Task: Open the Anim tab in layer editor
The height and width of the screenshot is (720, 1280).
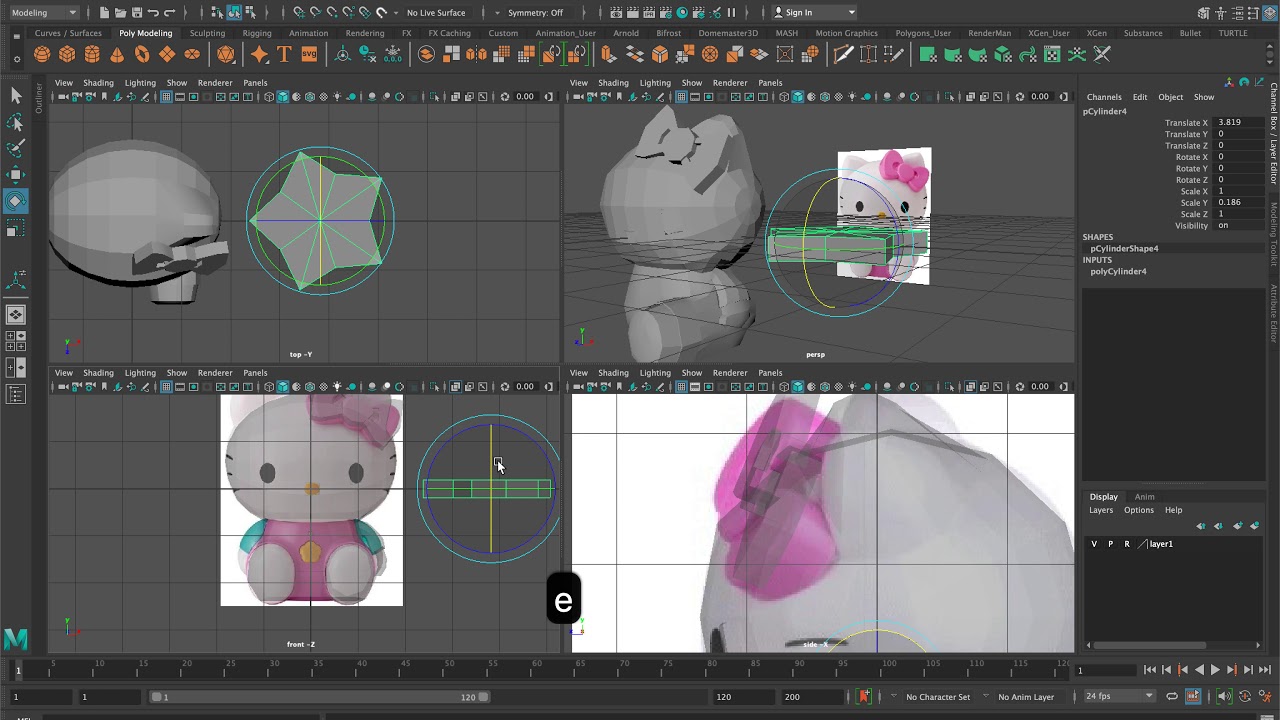Action: tap(1144, 497)
